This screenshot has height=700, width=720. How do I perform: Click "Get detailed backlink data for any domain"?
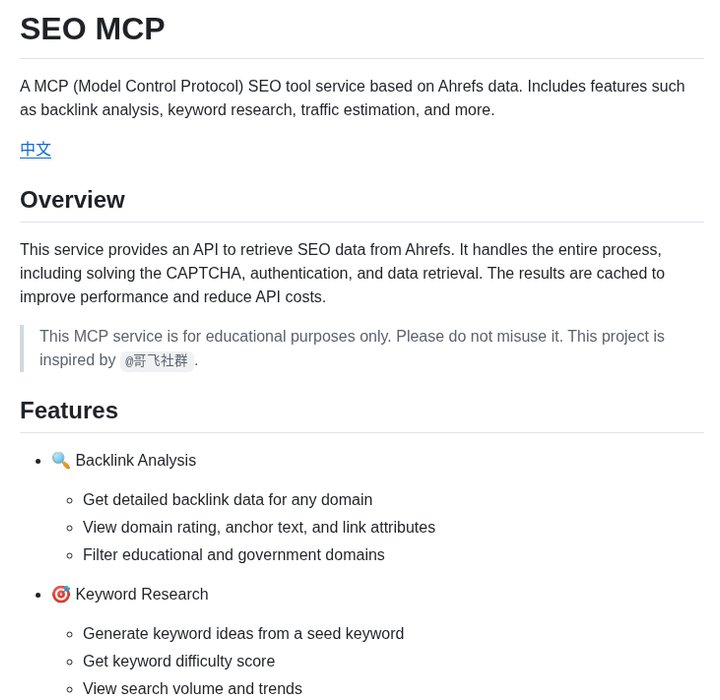coord(227,499)
